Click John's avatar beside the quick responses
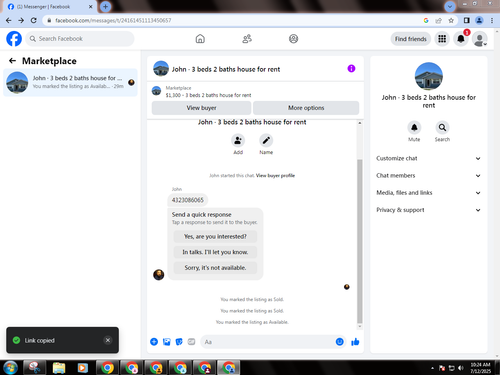The image size is (500, 375). coord(159,275)
